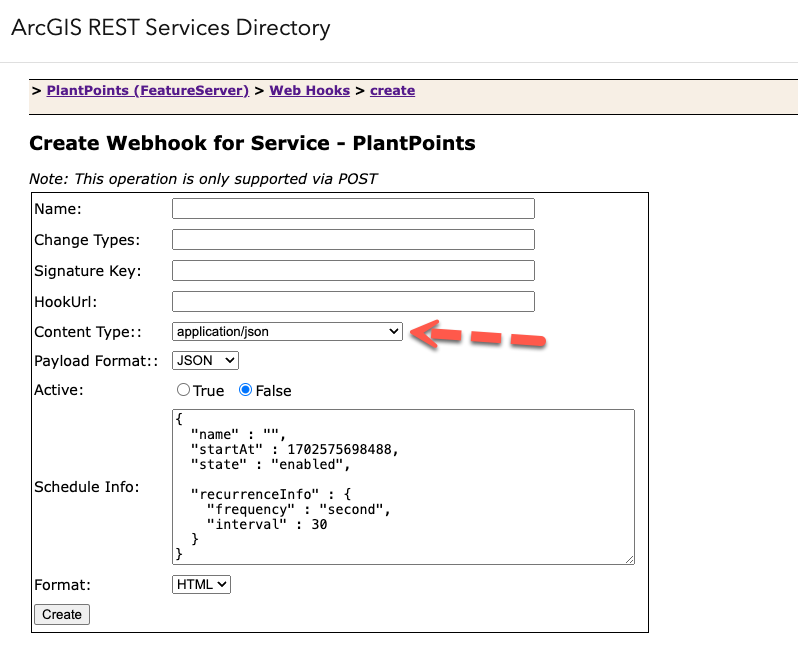798x665 pixels.
Task: Click the Create Webhook for Service heading
Action: click(x=252, y=143)
